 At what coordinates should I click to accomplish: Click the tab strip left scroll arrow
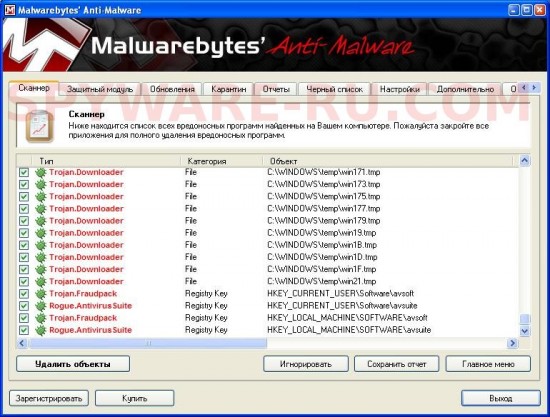(x=524, y=88)
